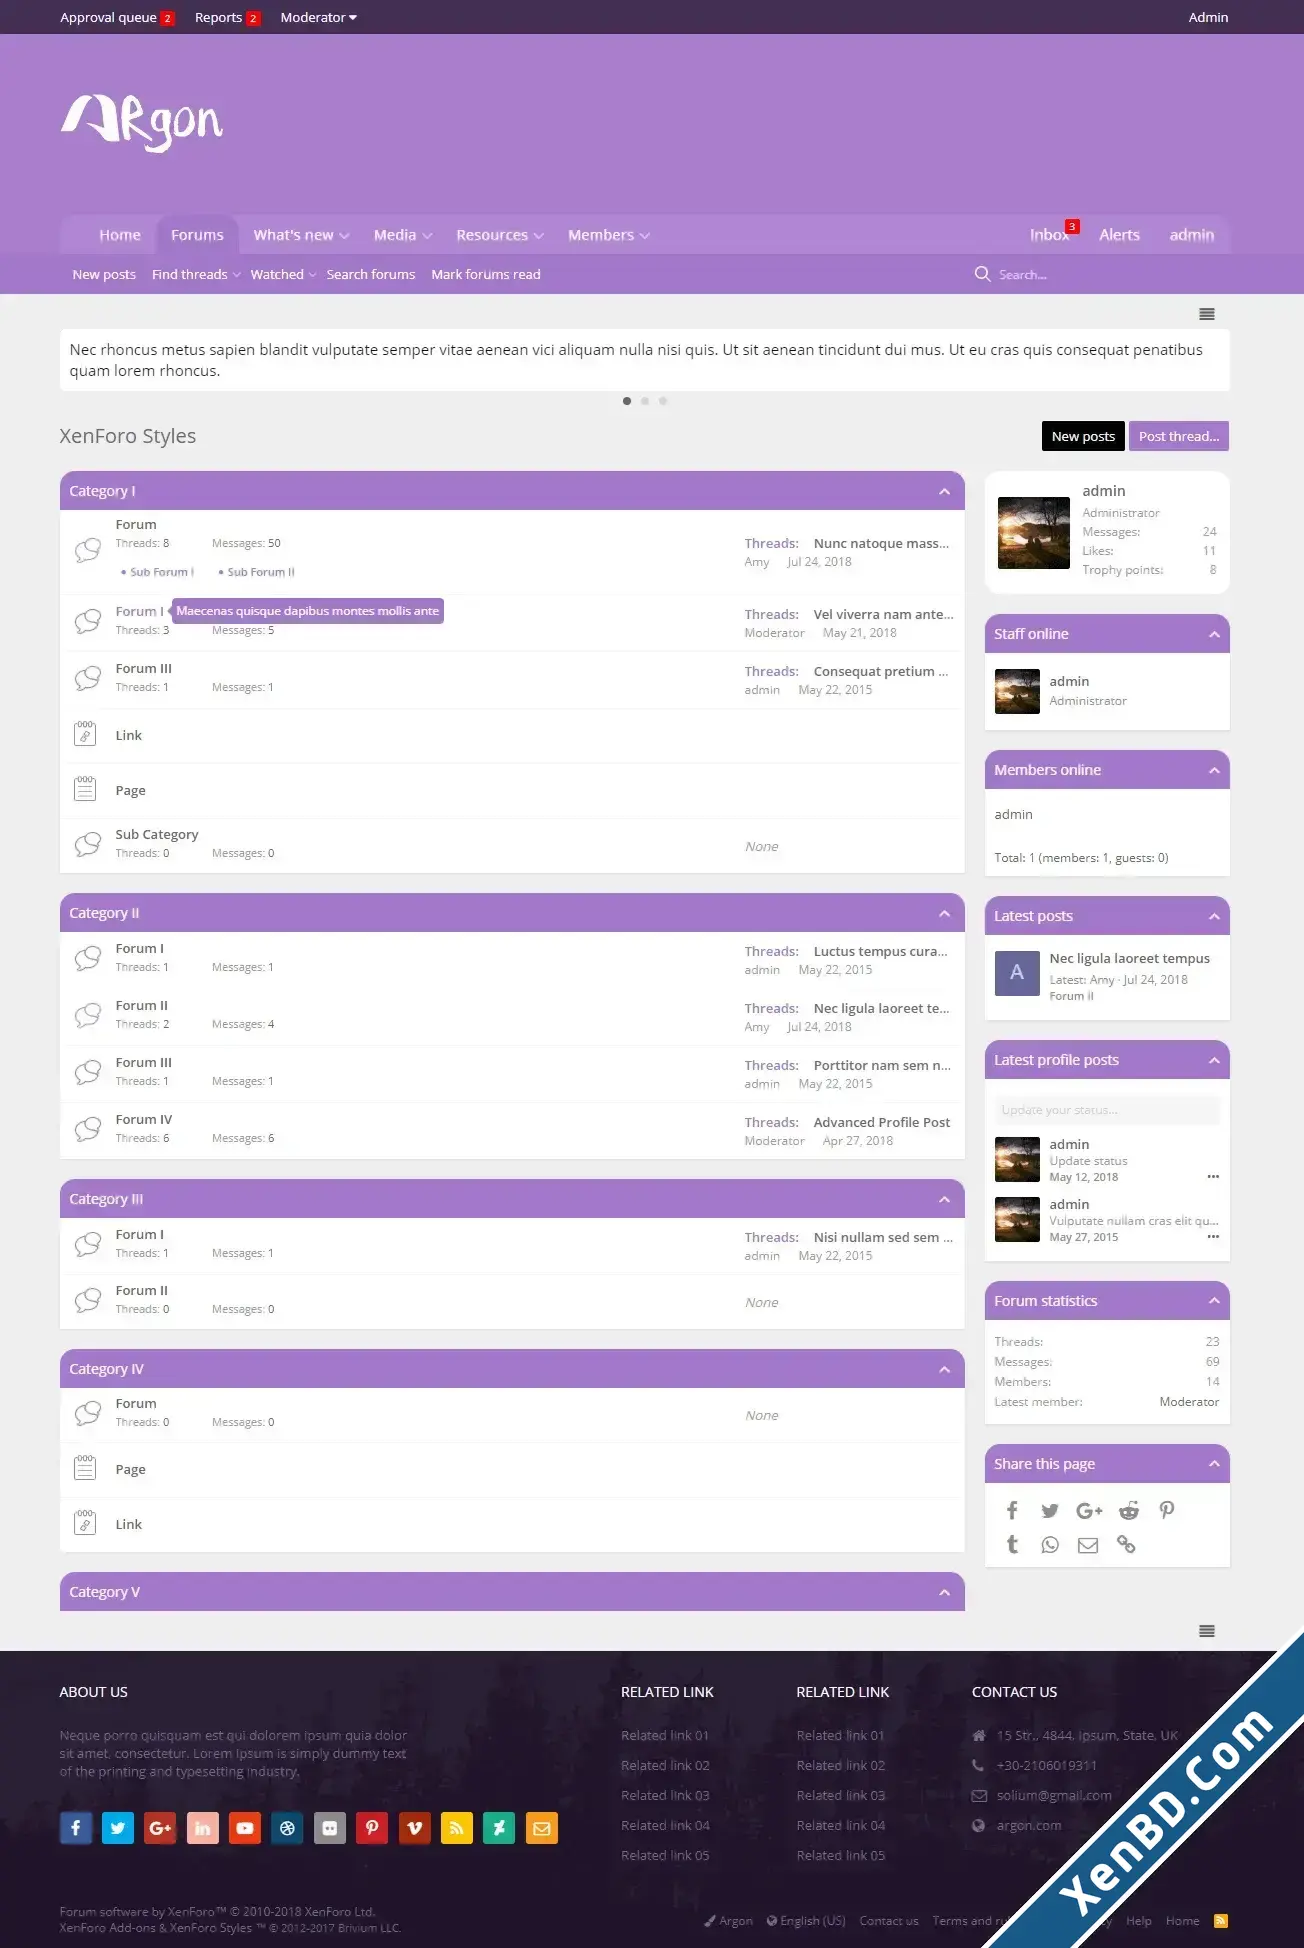
Task: Open footer Facebook social icon
Action: tap(76, 1828)
